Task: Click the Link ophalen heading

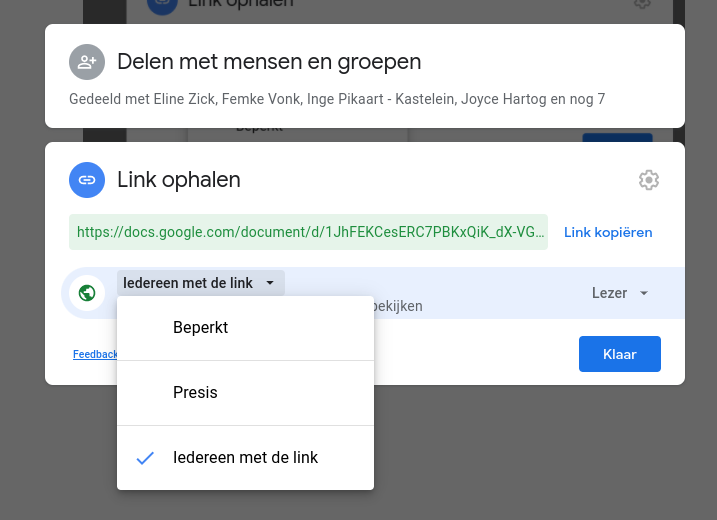Action: click(179, 180)
